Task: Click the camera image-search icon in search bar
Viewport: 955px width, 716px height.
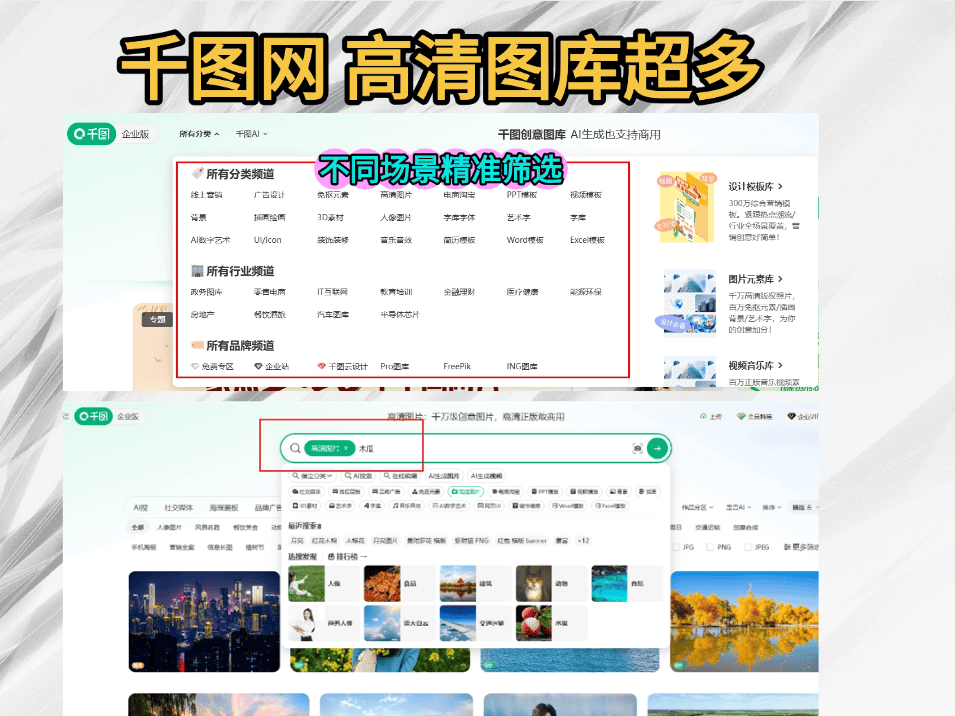Action: 637,449
